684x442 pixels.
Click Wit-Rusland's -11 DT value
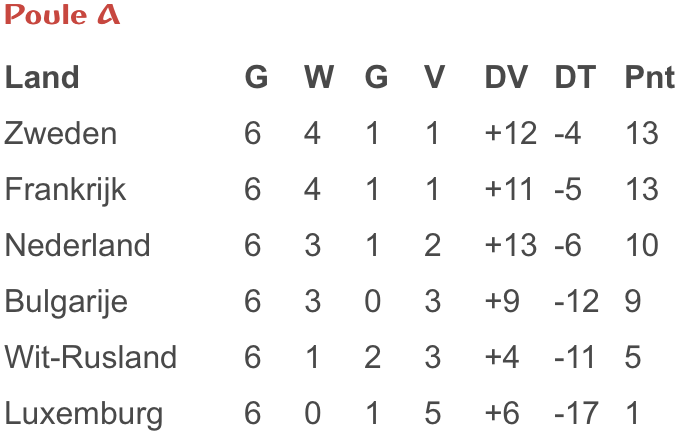pos(576,357)
